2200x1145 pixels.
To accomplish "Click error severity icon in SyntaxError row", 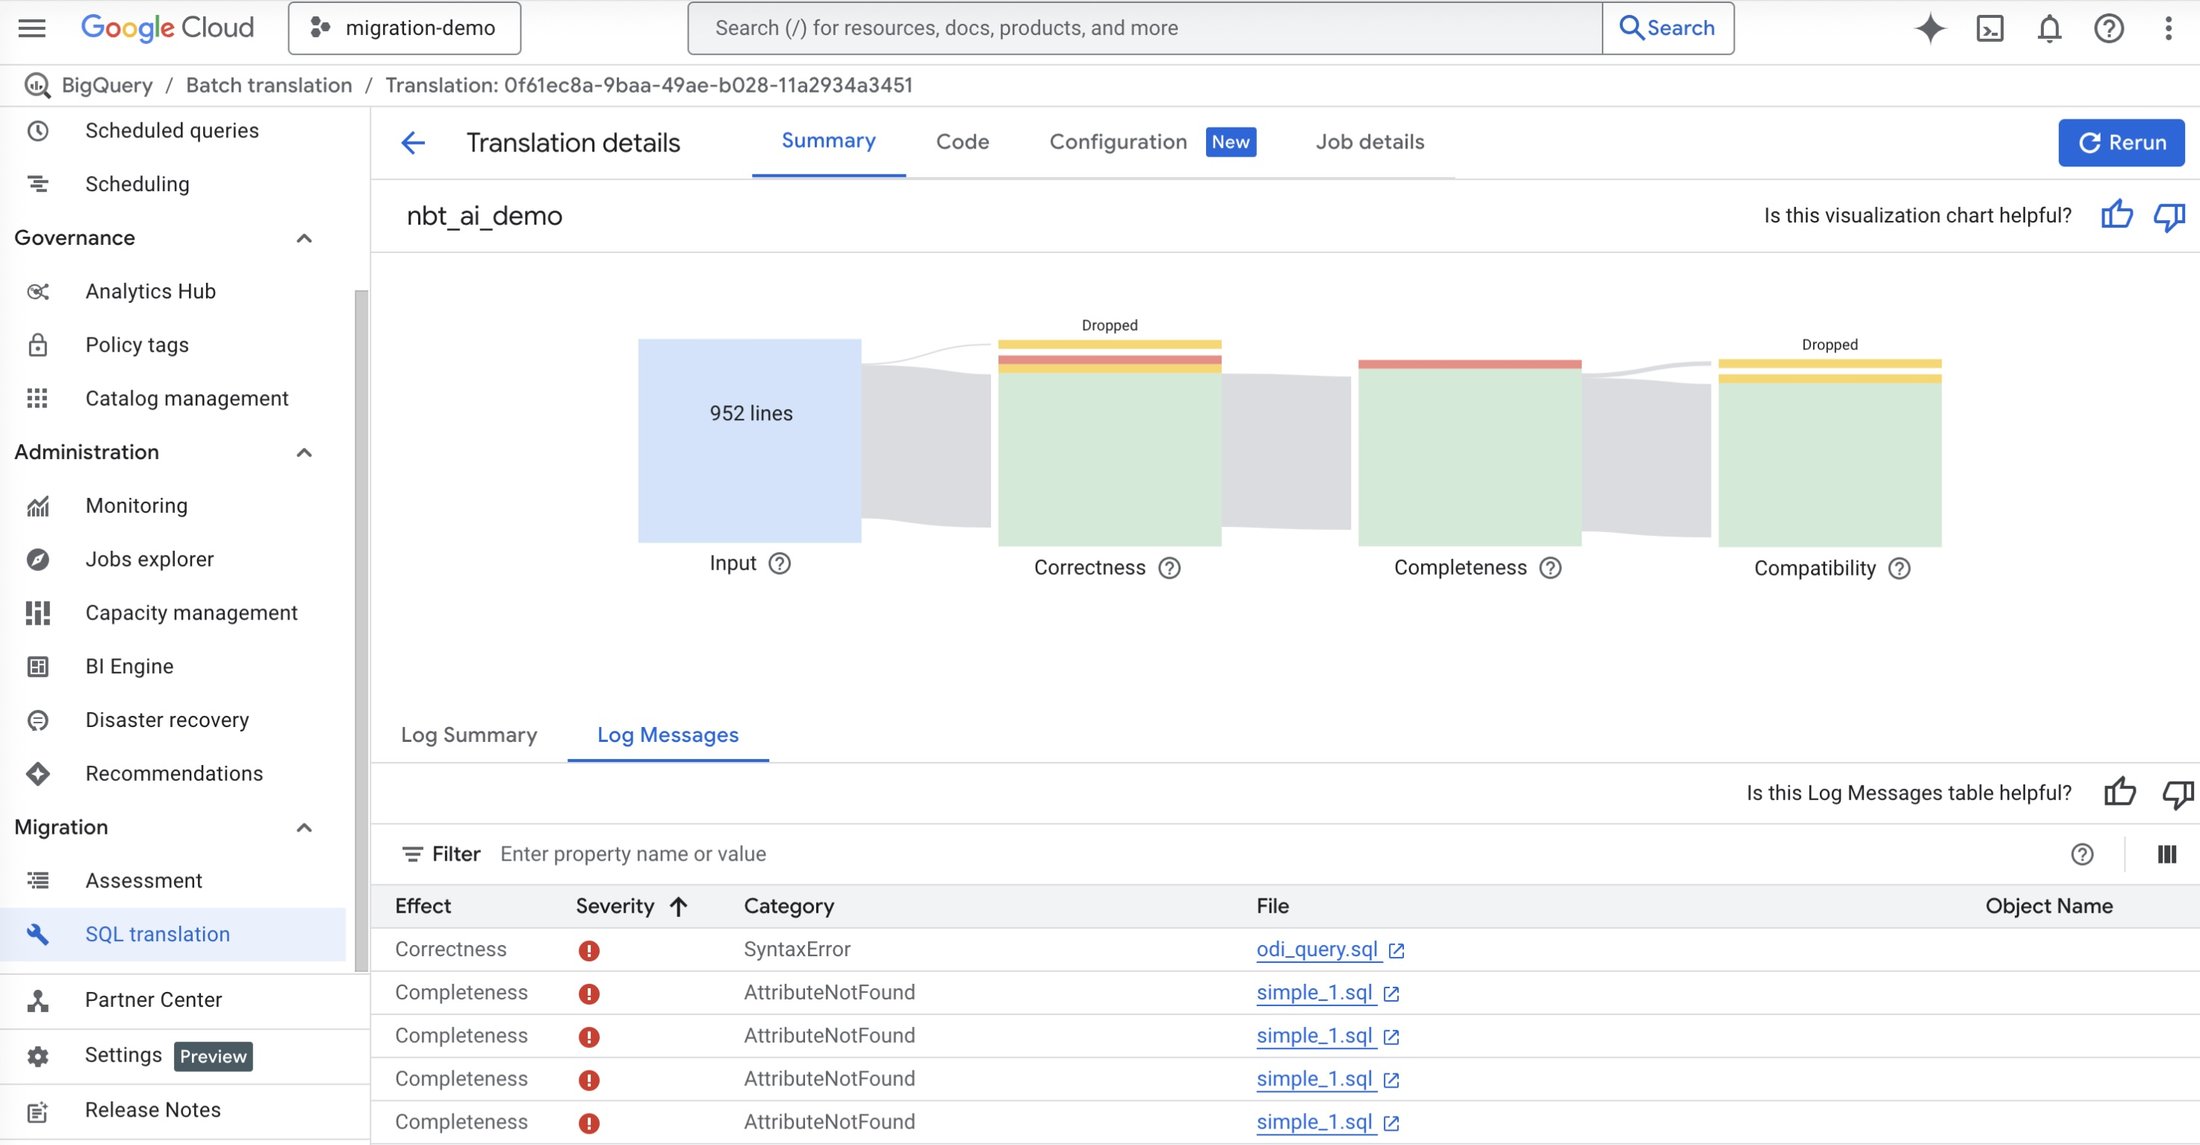I will [x=589, y=950].
